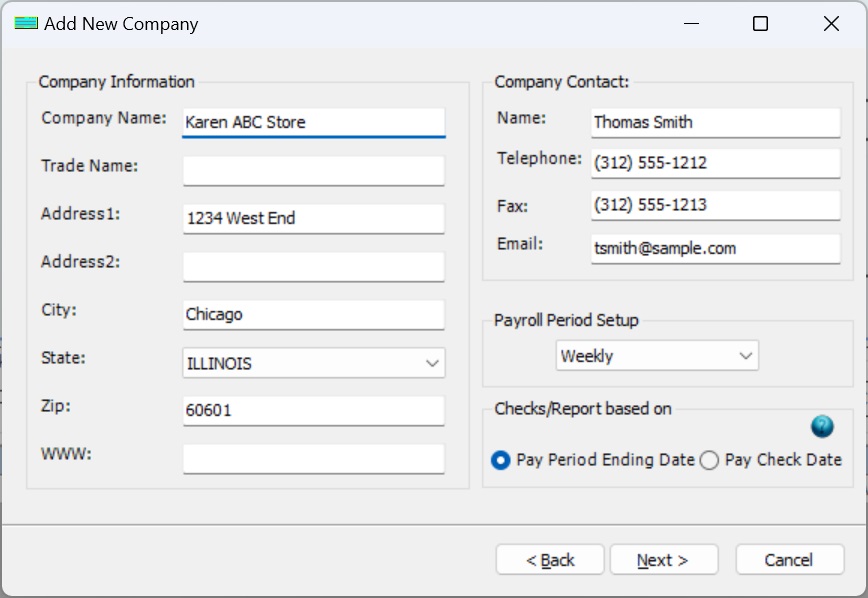Screen dimensions: 868x598
Task: Open the help question mark icon
Action: pos(821,426)
